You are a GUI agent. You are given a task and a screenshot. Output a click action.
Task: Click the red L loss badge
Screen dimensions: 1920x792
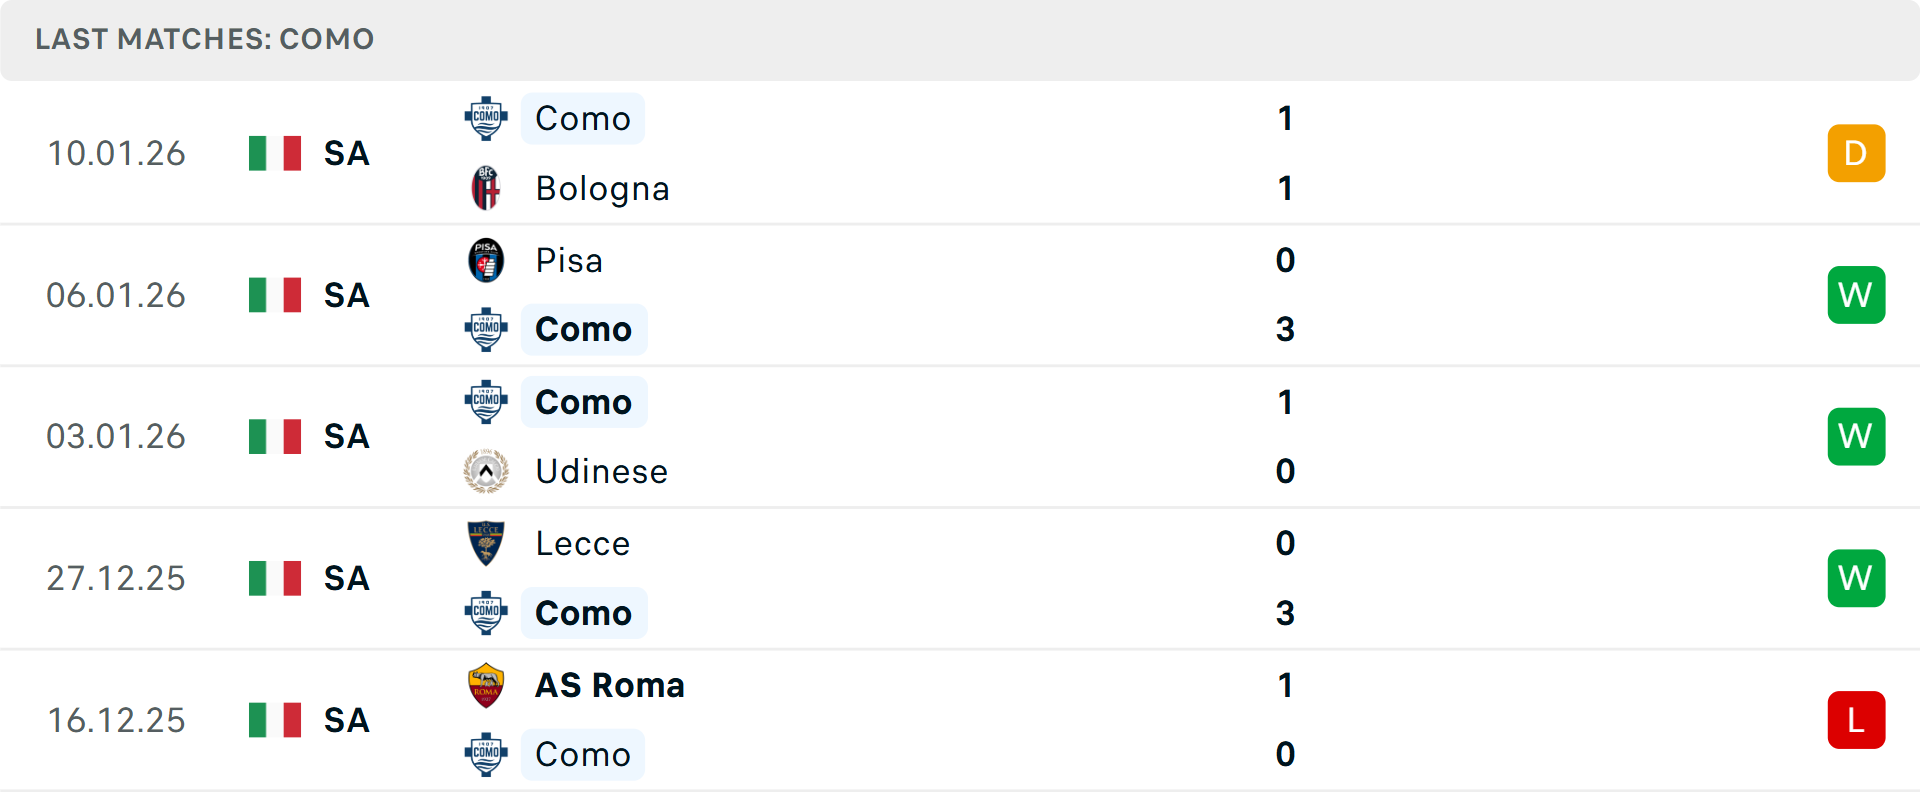[x=1856, y=720]
